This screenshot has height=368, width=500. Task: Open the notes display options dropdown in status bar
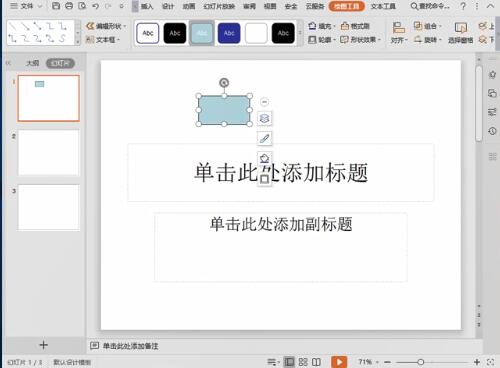(273, 362)
